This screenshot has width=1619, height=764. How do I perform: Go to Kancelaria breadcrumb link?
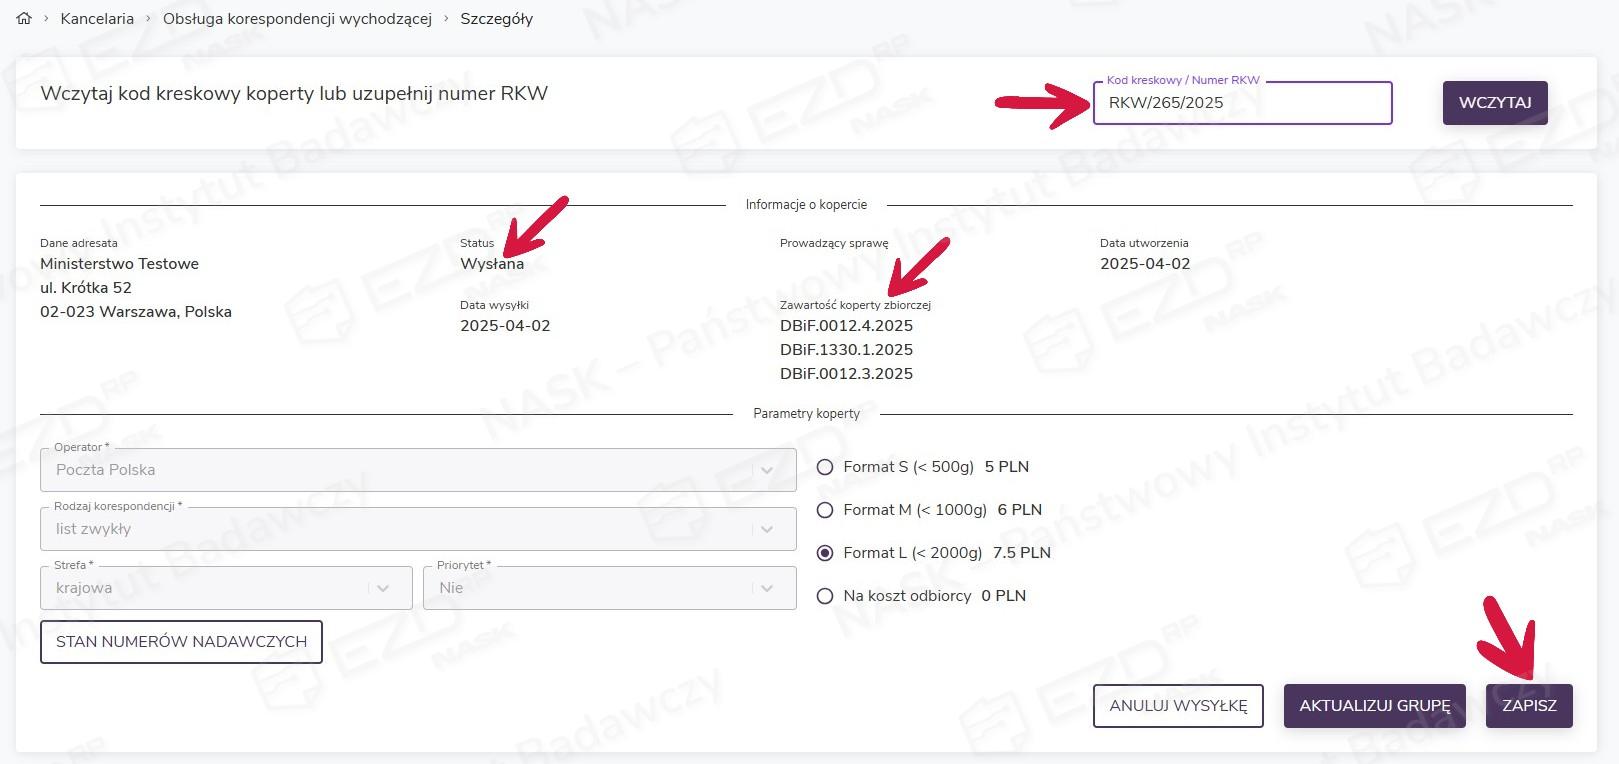97,18
